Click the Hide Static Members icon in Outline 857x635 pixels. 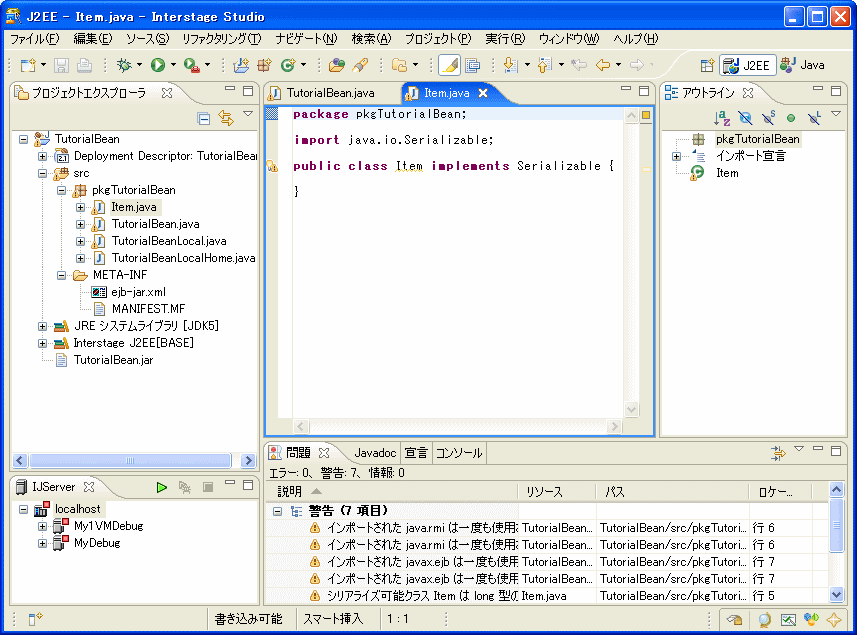pos(768,117)
